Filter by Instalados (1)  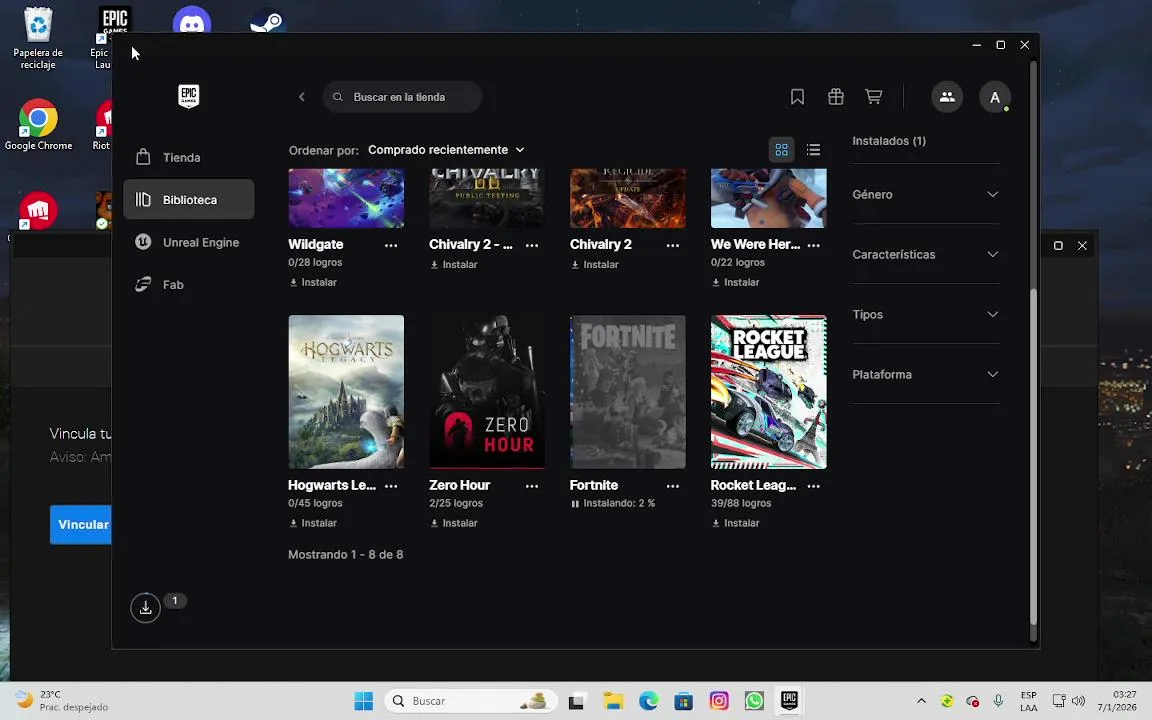coord(889,140)
